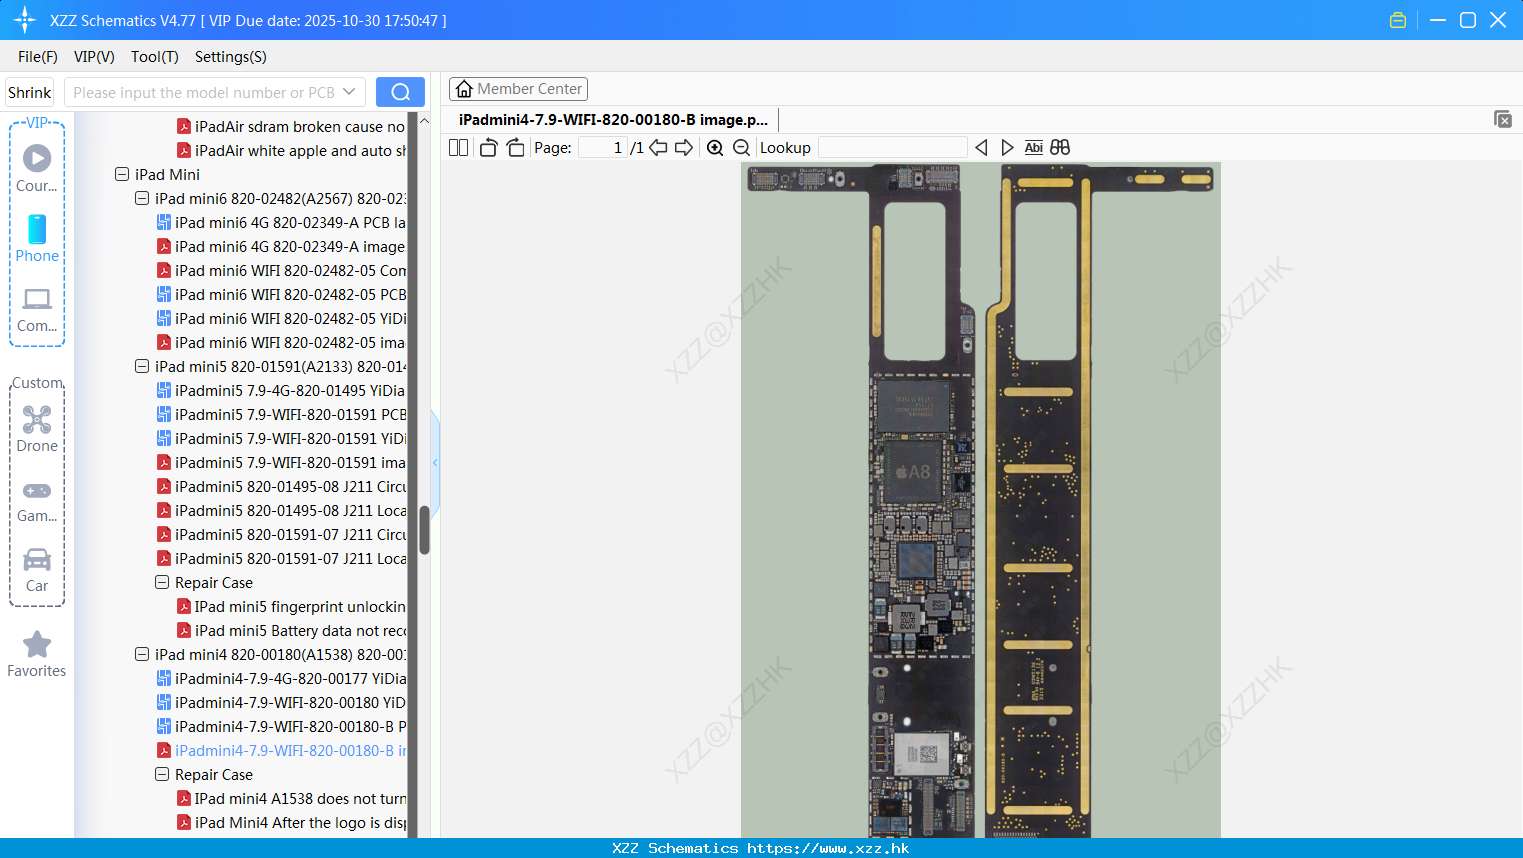Open IPad mini5 fingerprint unlocking case

[291, 606]
